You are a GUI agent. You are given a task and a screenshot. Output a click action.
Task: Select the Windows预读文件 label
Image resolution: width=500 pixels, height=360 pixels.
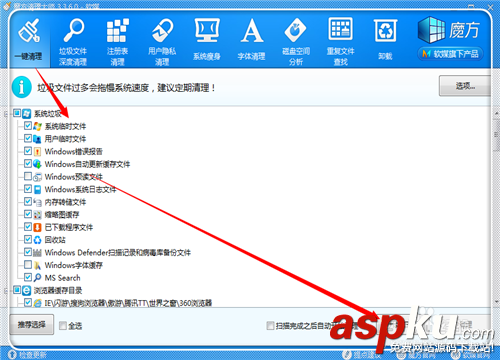(74, 177)
